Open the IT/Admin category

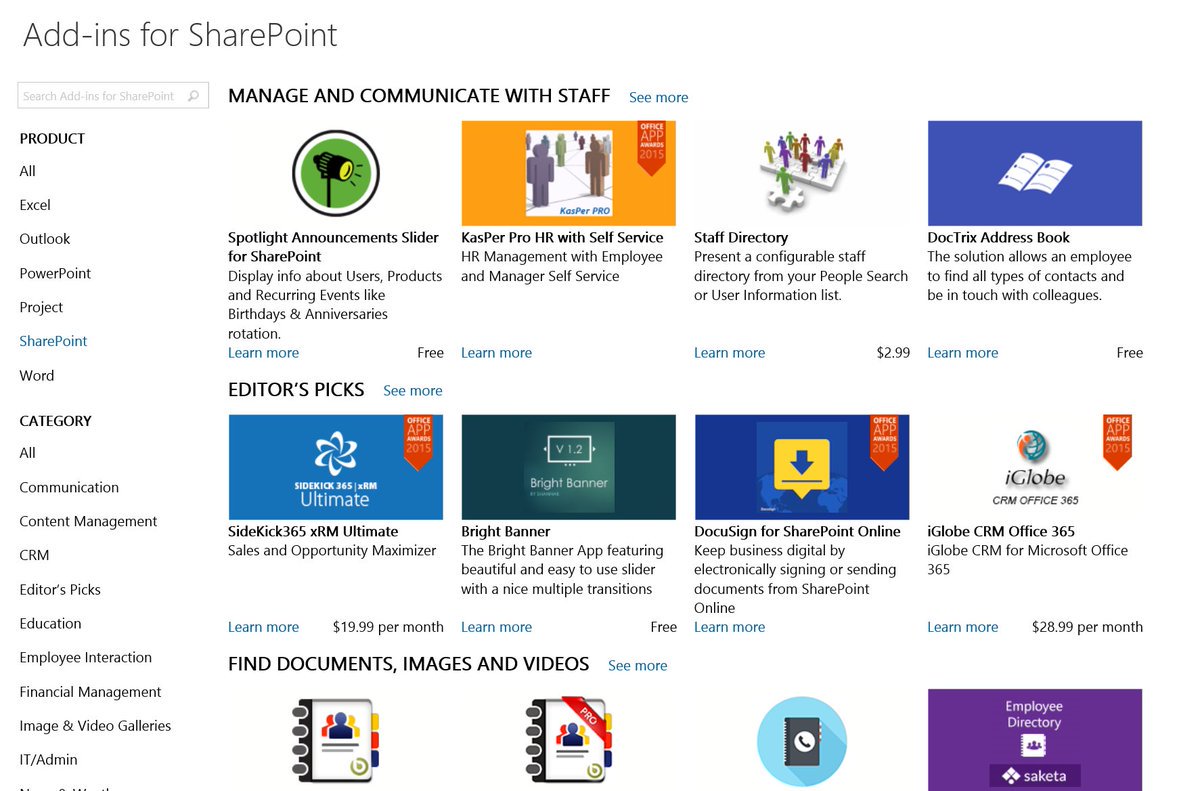point(48,759)
